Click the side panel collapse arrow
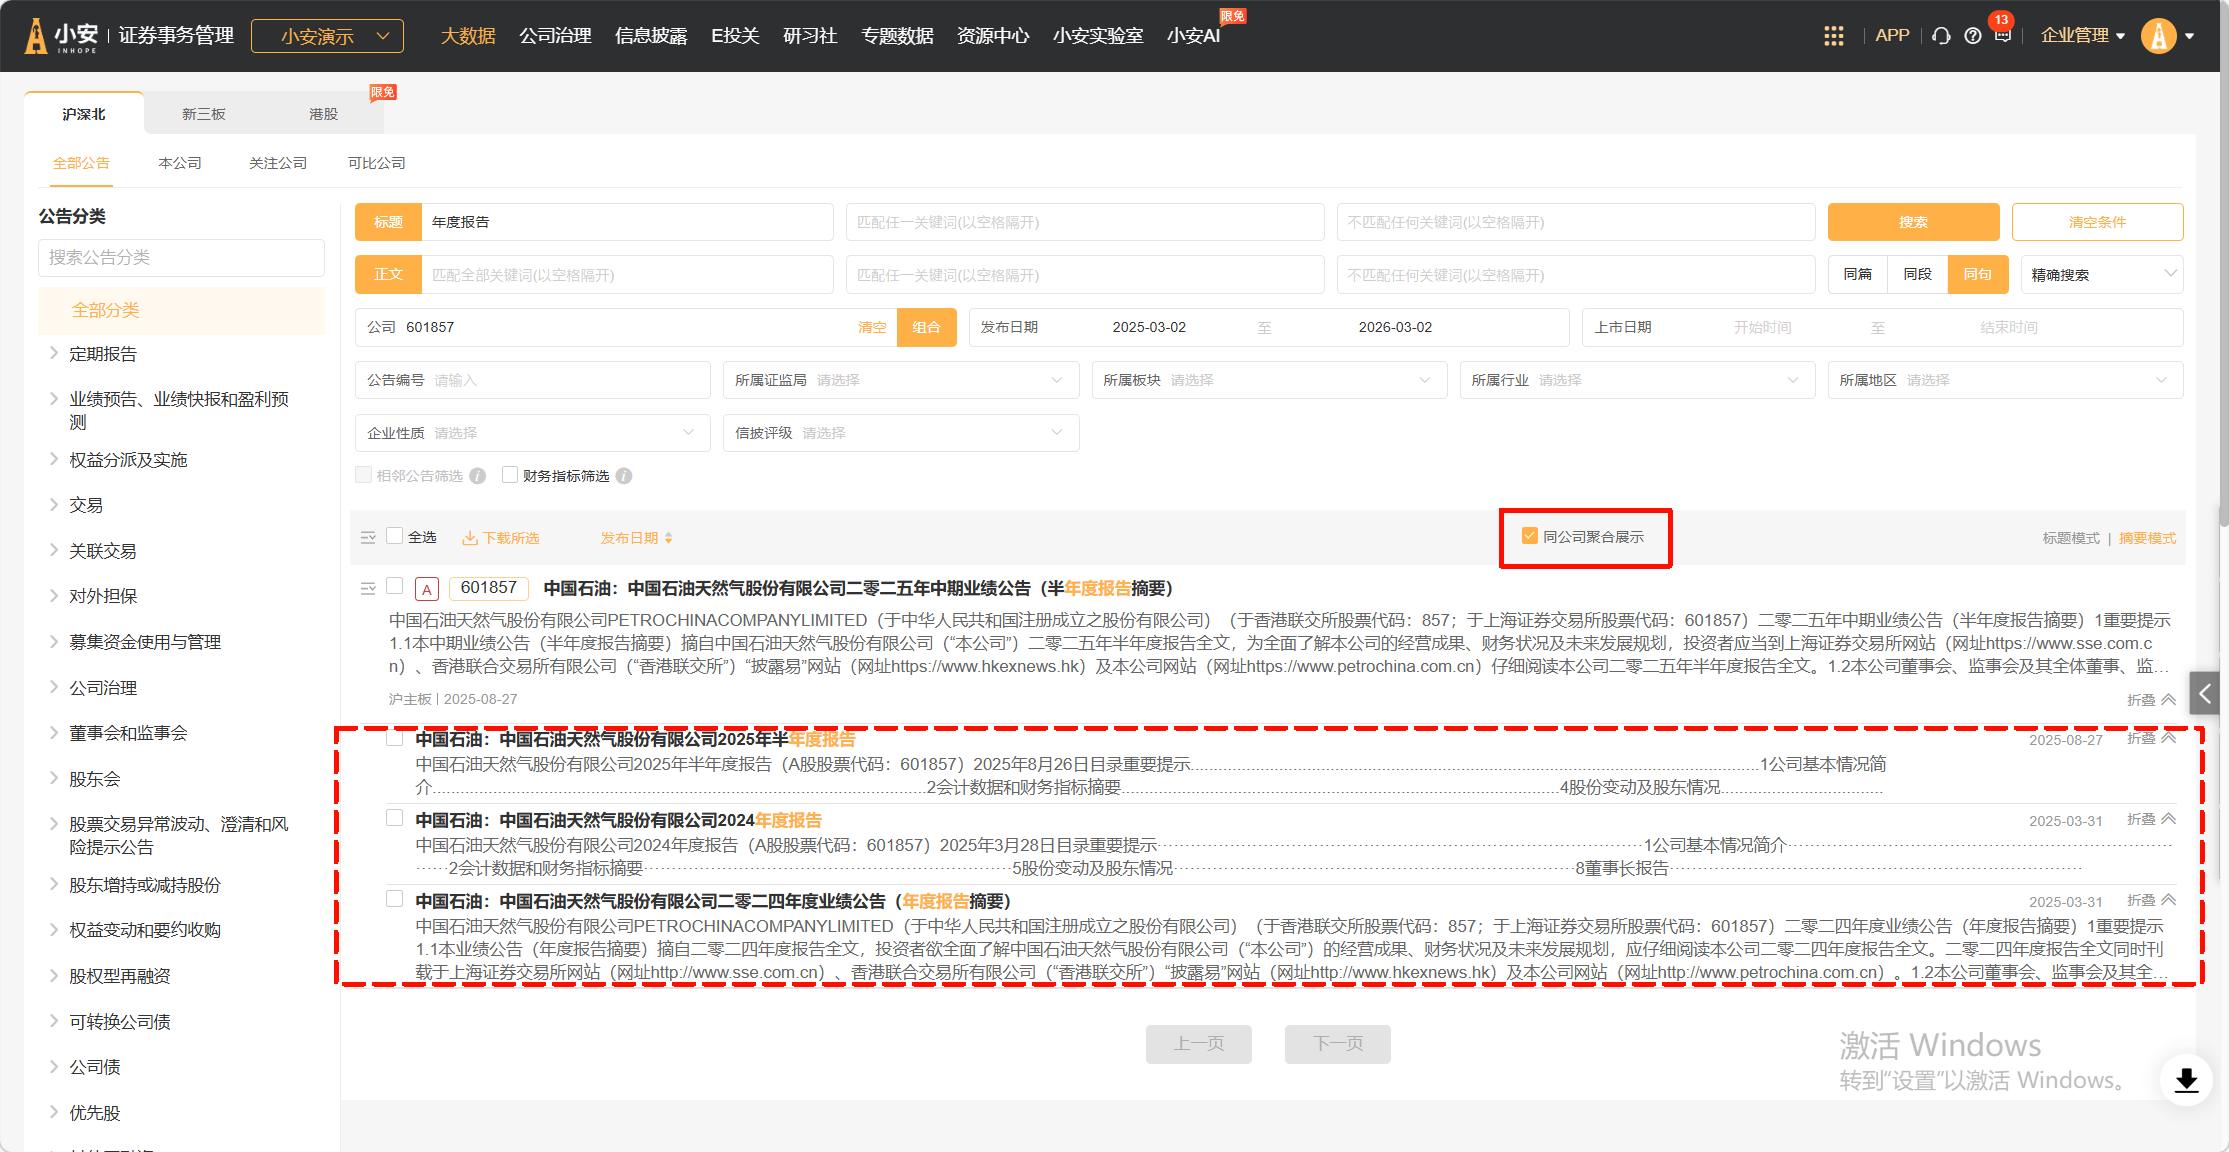The image size is (2229, 1152). 2204,692
